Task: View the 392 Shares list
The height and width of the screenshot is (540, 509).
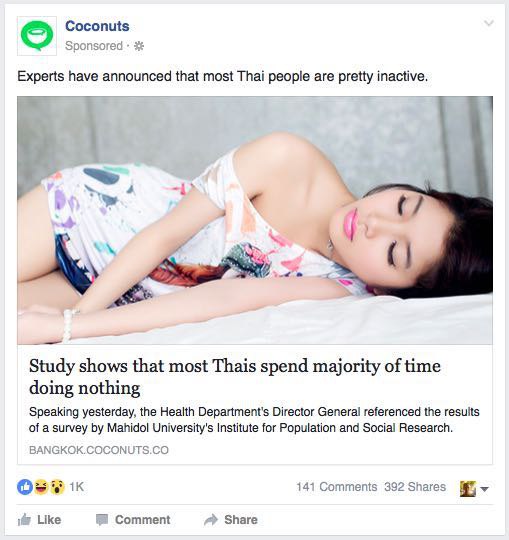Action: (x=415, y=487)
